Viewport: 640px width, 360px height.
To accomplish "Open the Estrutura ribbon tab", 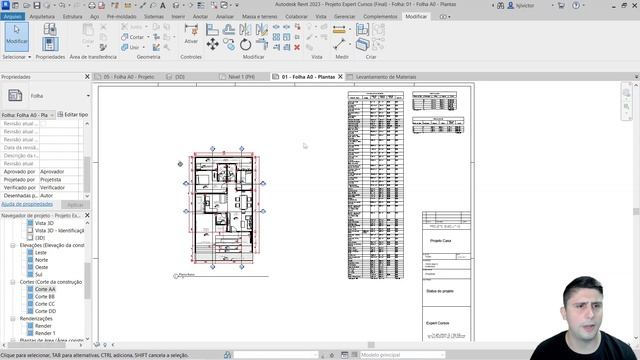I will pos(72,17).
